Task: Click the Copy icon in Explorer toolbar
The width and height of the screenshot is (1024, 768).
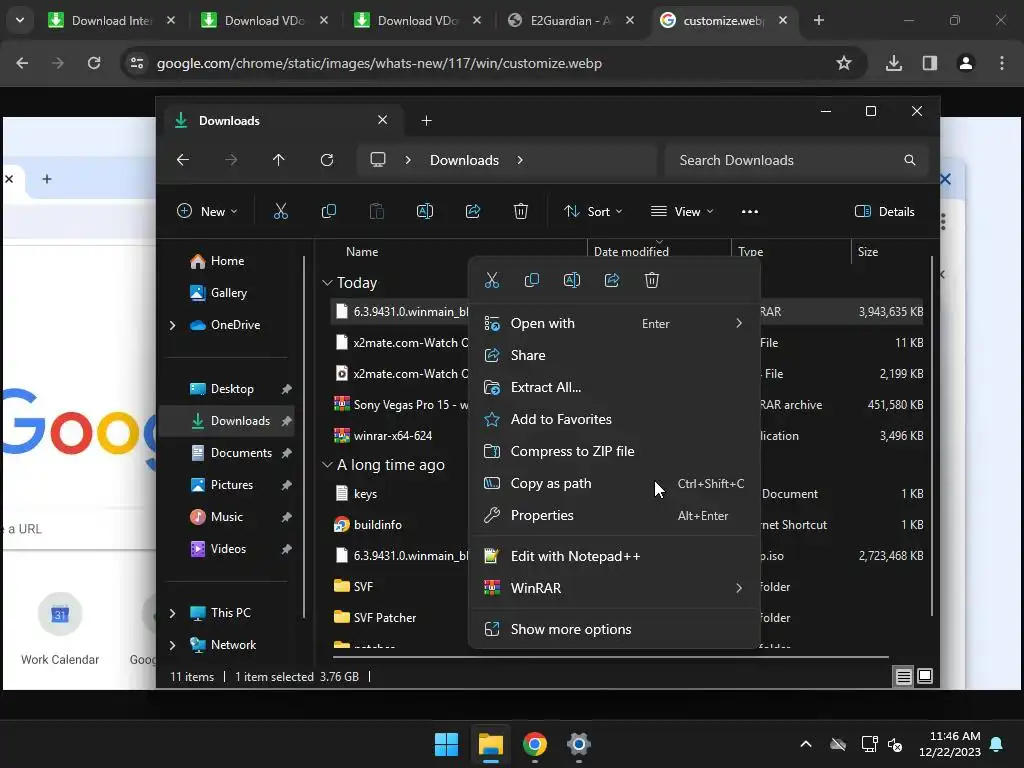Action: 328,211
